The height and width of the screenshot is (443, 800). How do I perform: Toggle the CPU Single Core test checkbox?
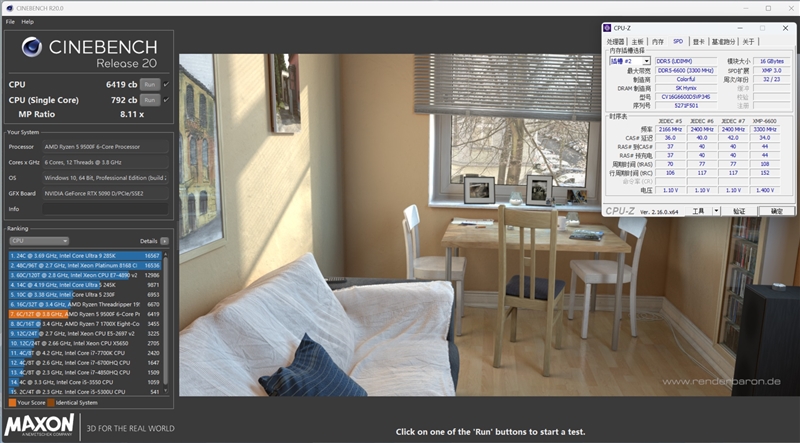pyautogui.click(x=166, y=100)
